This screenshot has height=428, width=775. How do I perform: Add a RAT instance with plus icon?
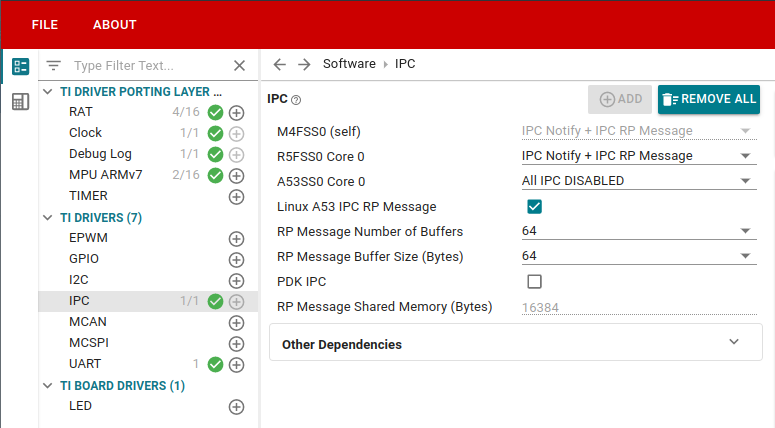coord(236,113)
